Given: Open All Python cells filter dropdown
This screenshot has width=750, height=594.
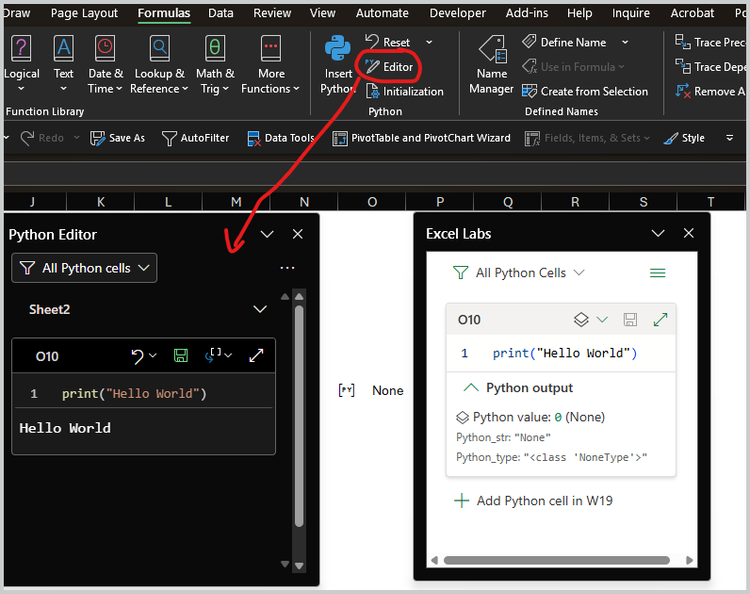Looking at the screenshot, I should coord(84,268).
